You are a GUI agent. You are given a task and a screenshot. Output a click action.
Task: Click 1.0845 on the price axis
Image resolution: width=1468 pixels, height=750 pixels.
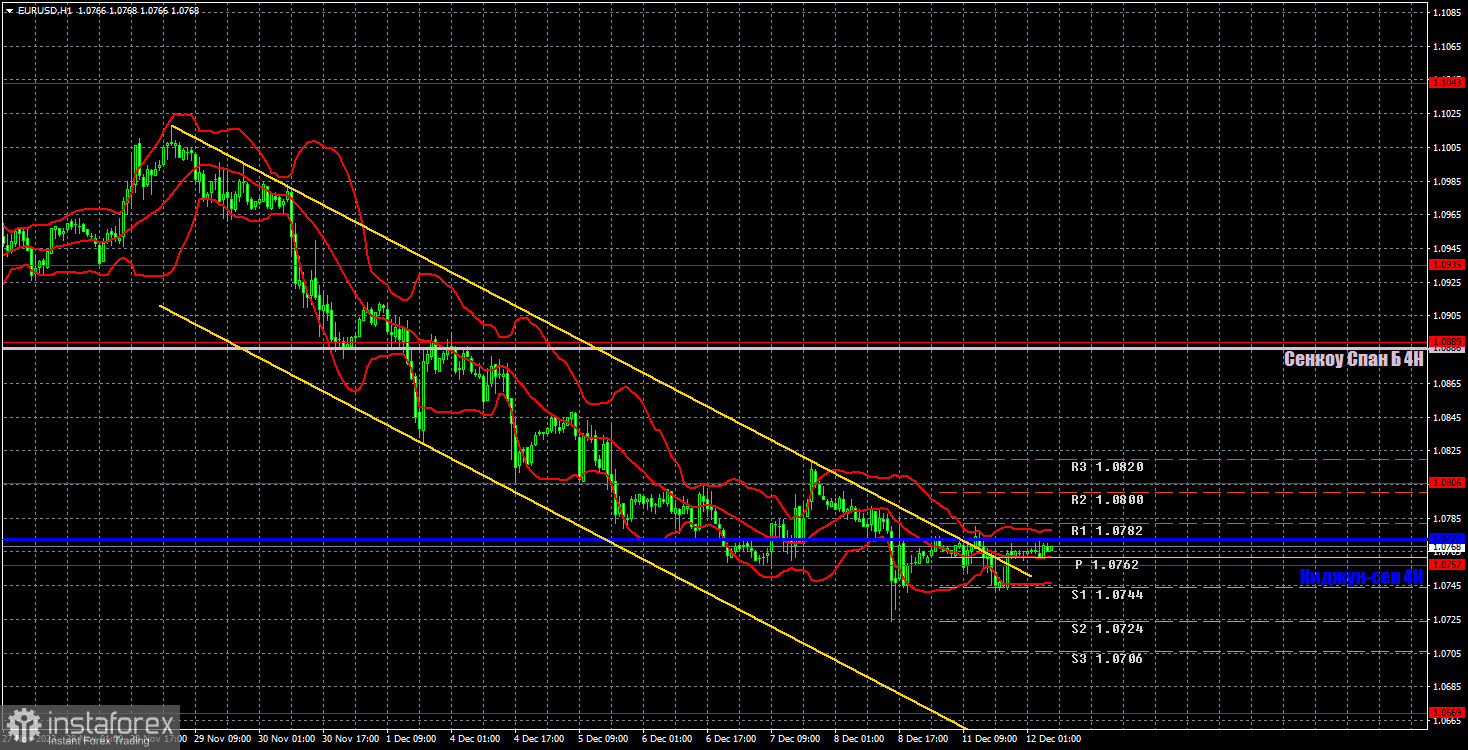pos(1447,418)
